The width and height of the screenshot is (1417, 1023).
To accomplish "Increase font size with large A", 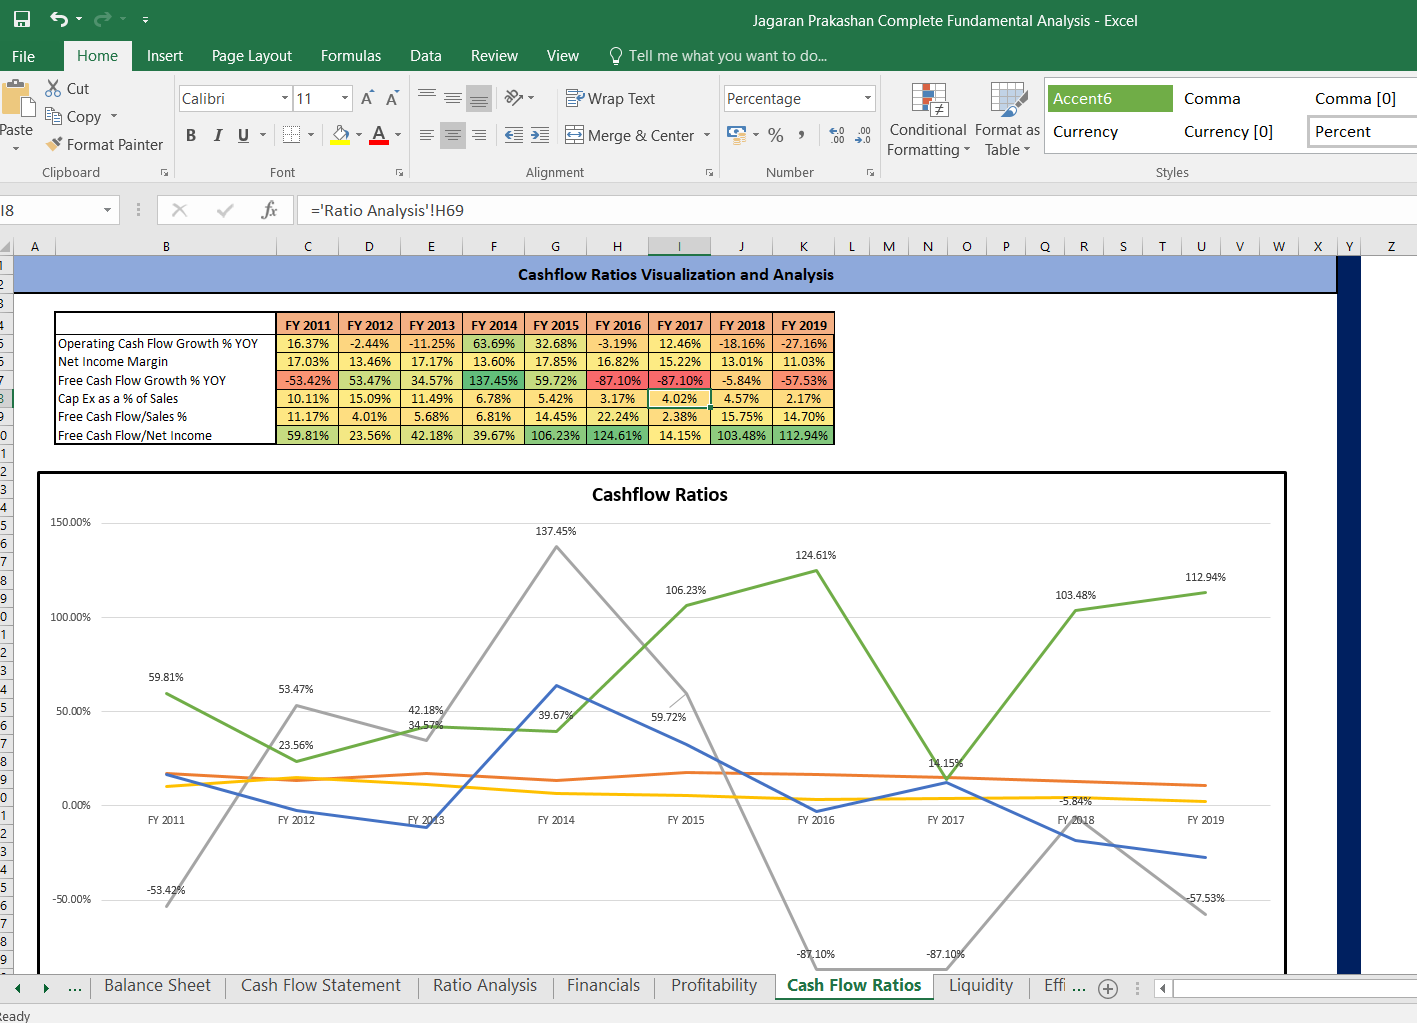I will coord(367,98).
